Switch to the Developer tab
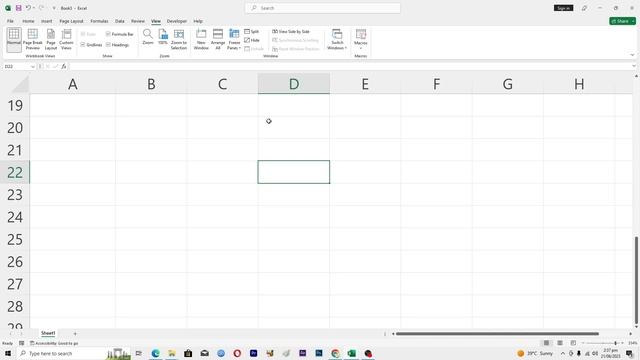The height and width of the screenshot is (360, 640). 177,21
